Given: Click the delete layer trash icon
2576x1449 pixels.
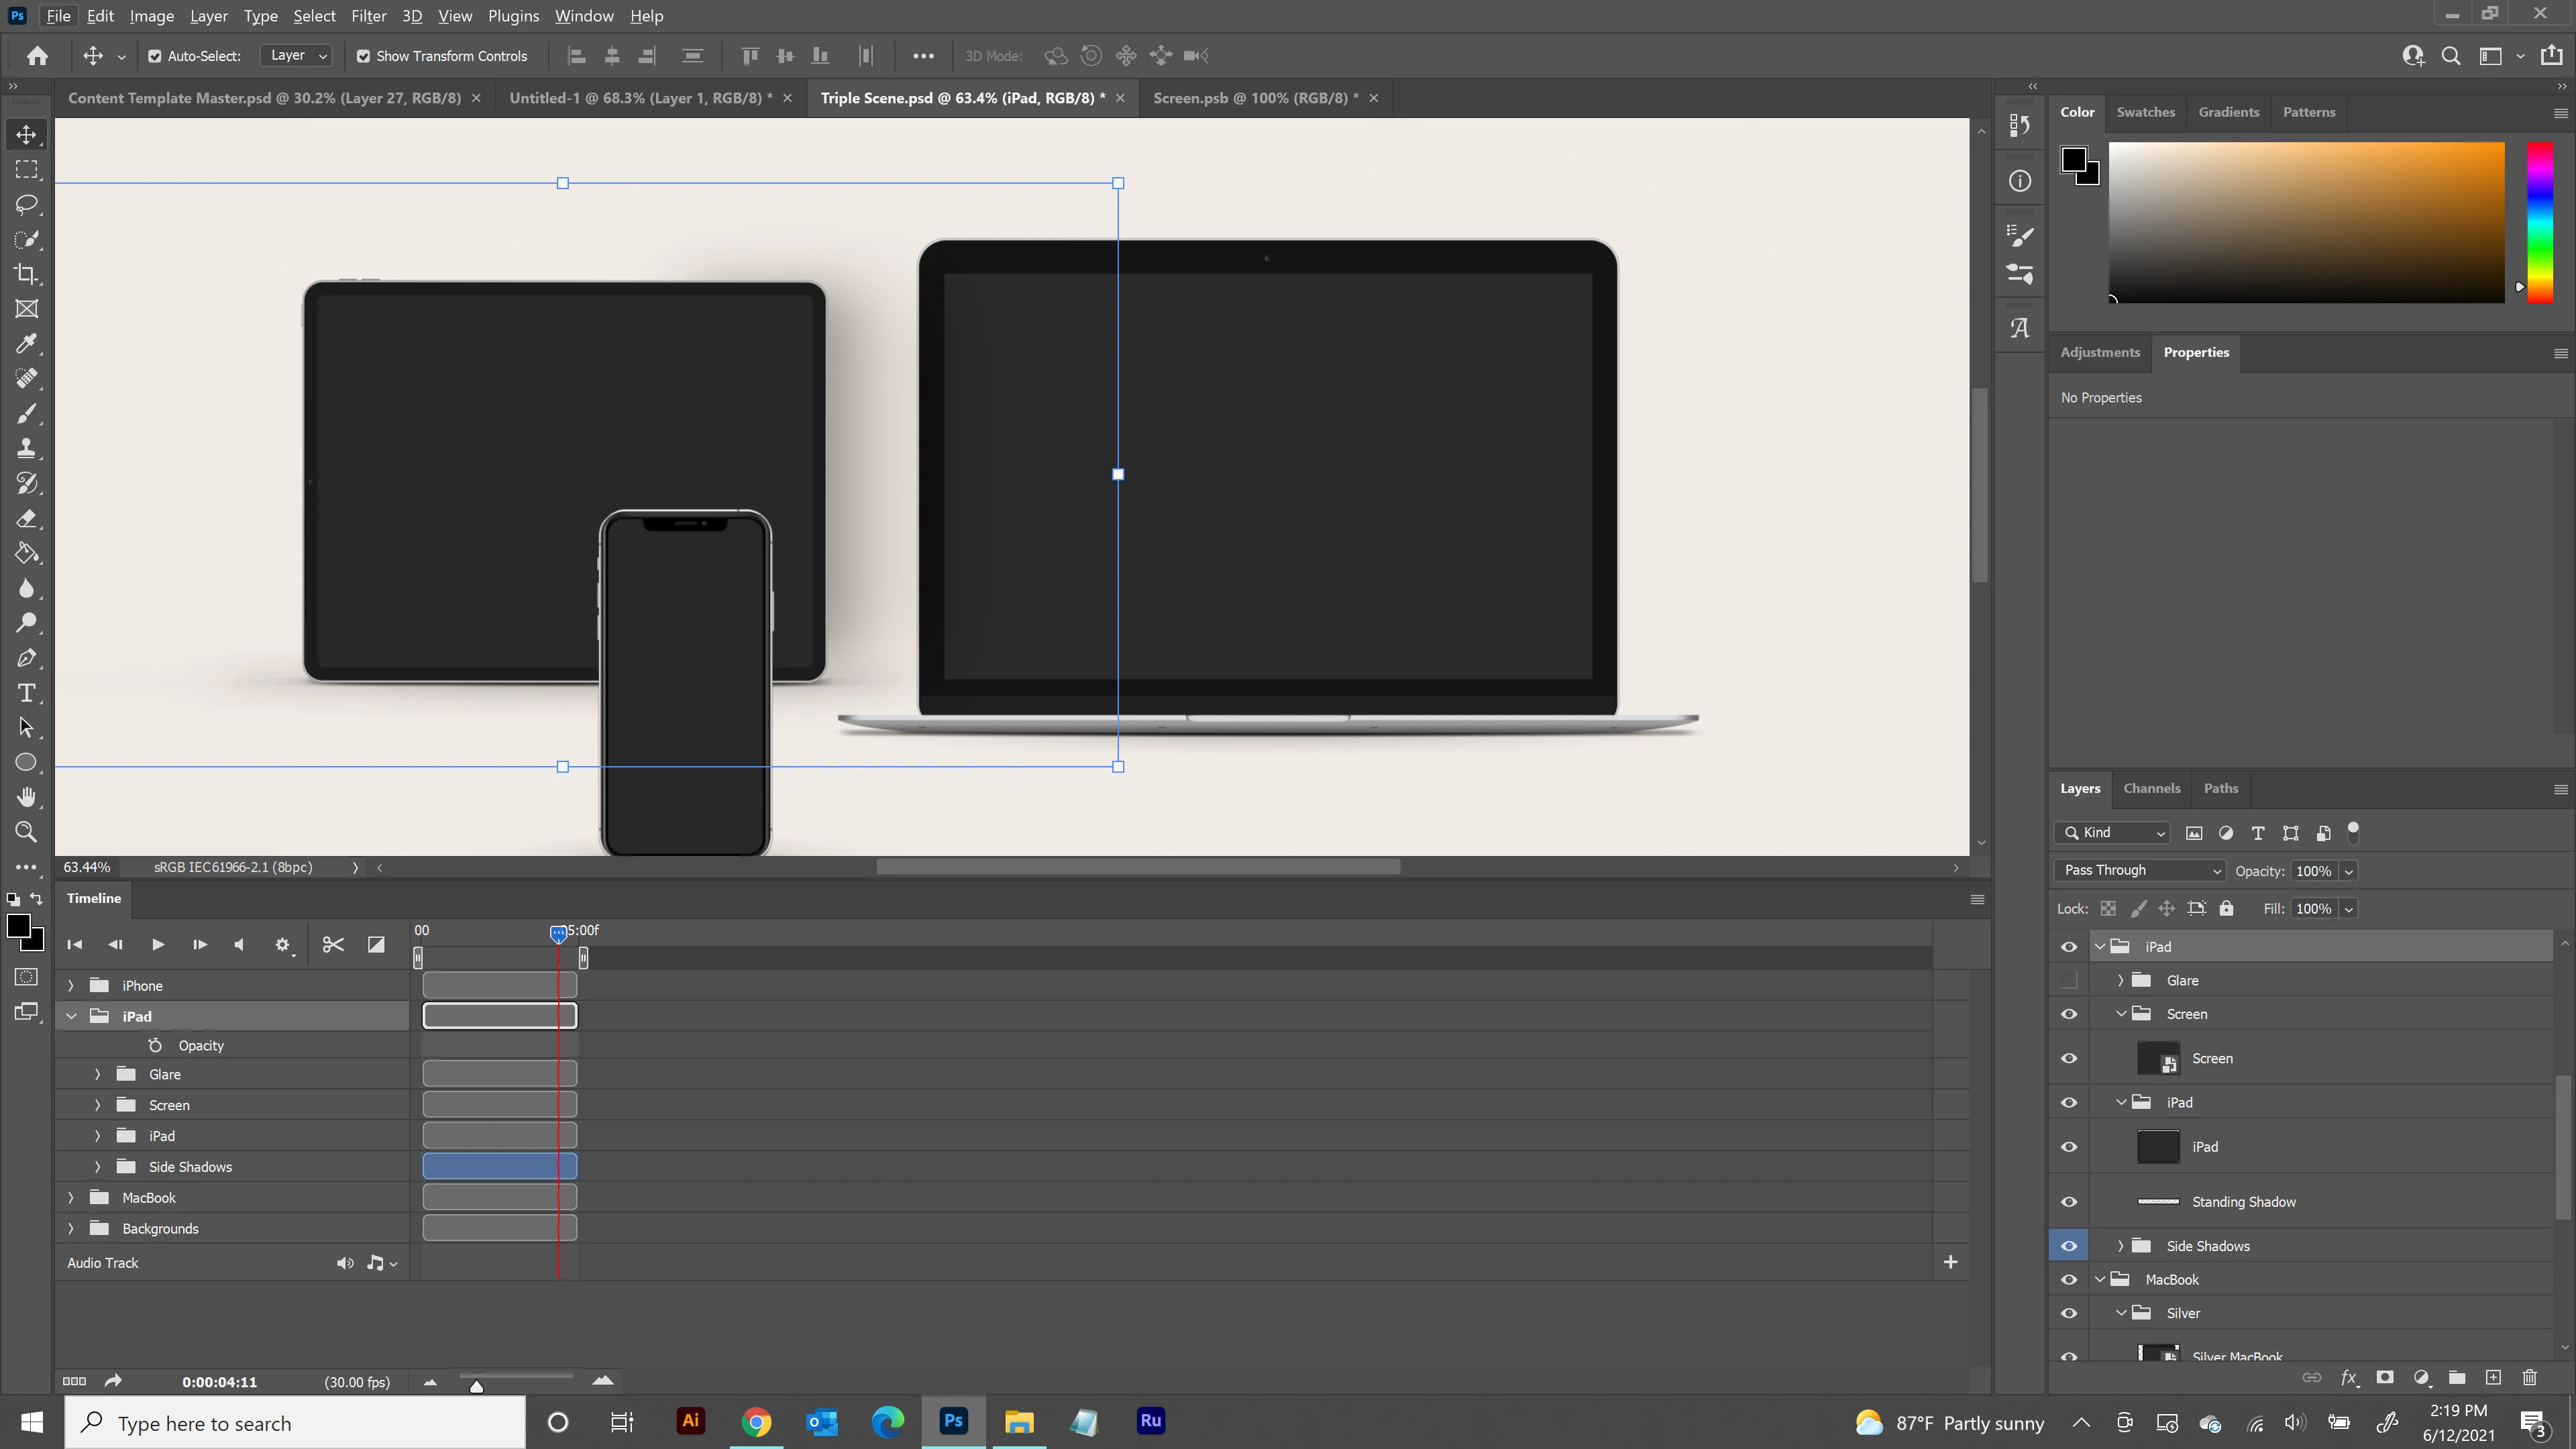Looking at the screenshot, I should point(2530,1378).
